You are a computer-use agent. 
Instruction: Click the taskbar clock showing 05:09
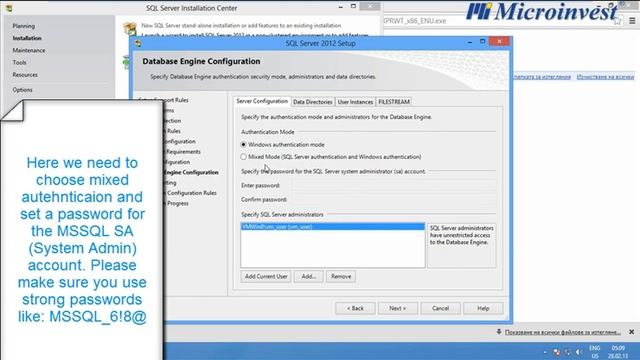point(618,352)
